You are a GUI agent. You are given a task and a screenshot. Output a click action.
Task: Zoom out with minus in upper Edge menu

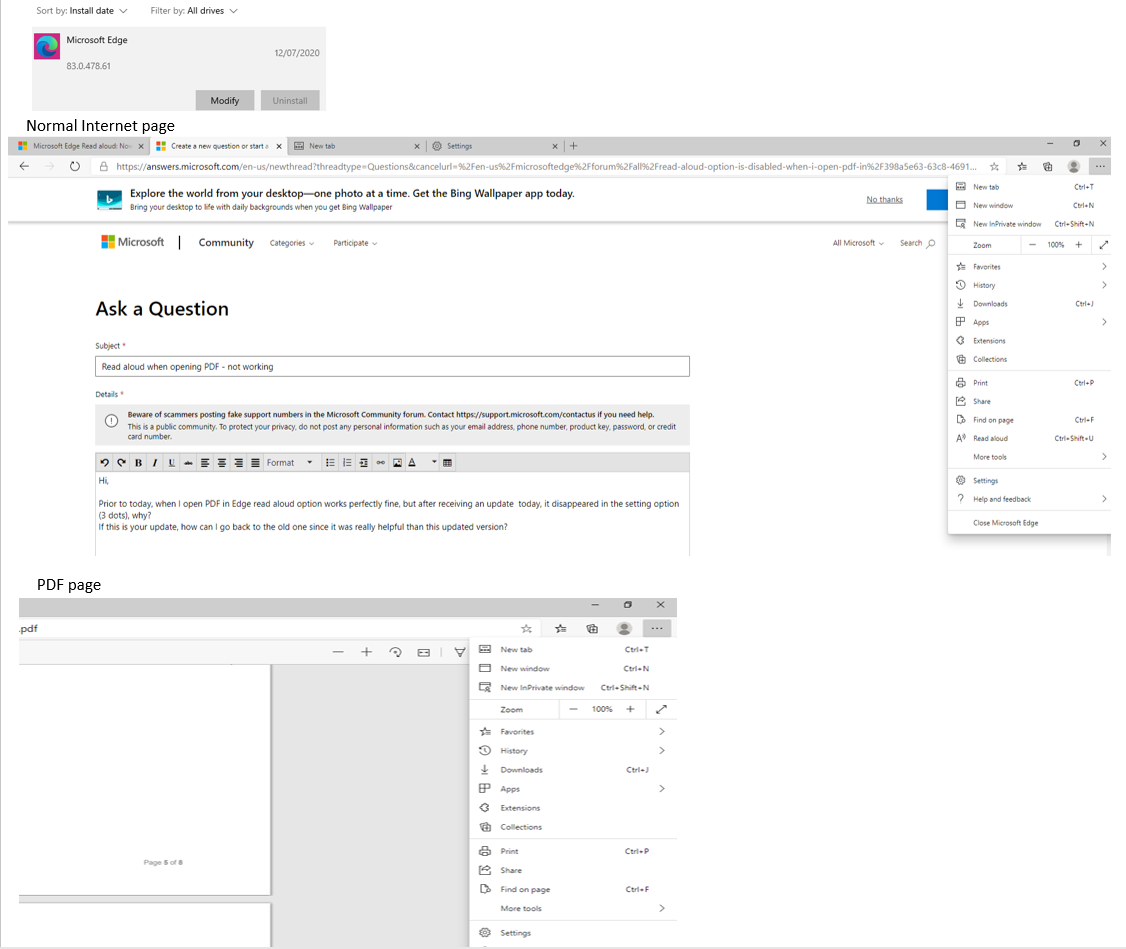click(x=1032, y=245)
